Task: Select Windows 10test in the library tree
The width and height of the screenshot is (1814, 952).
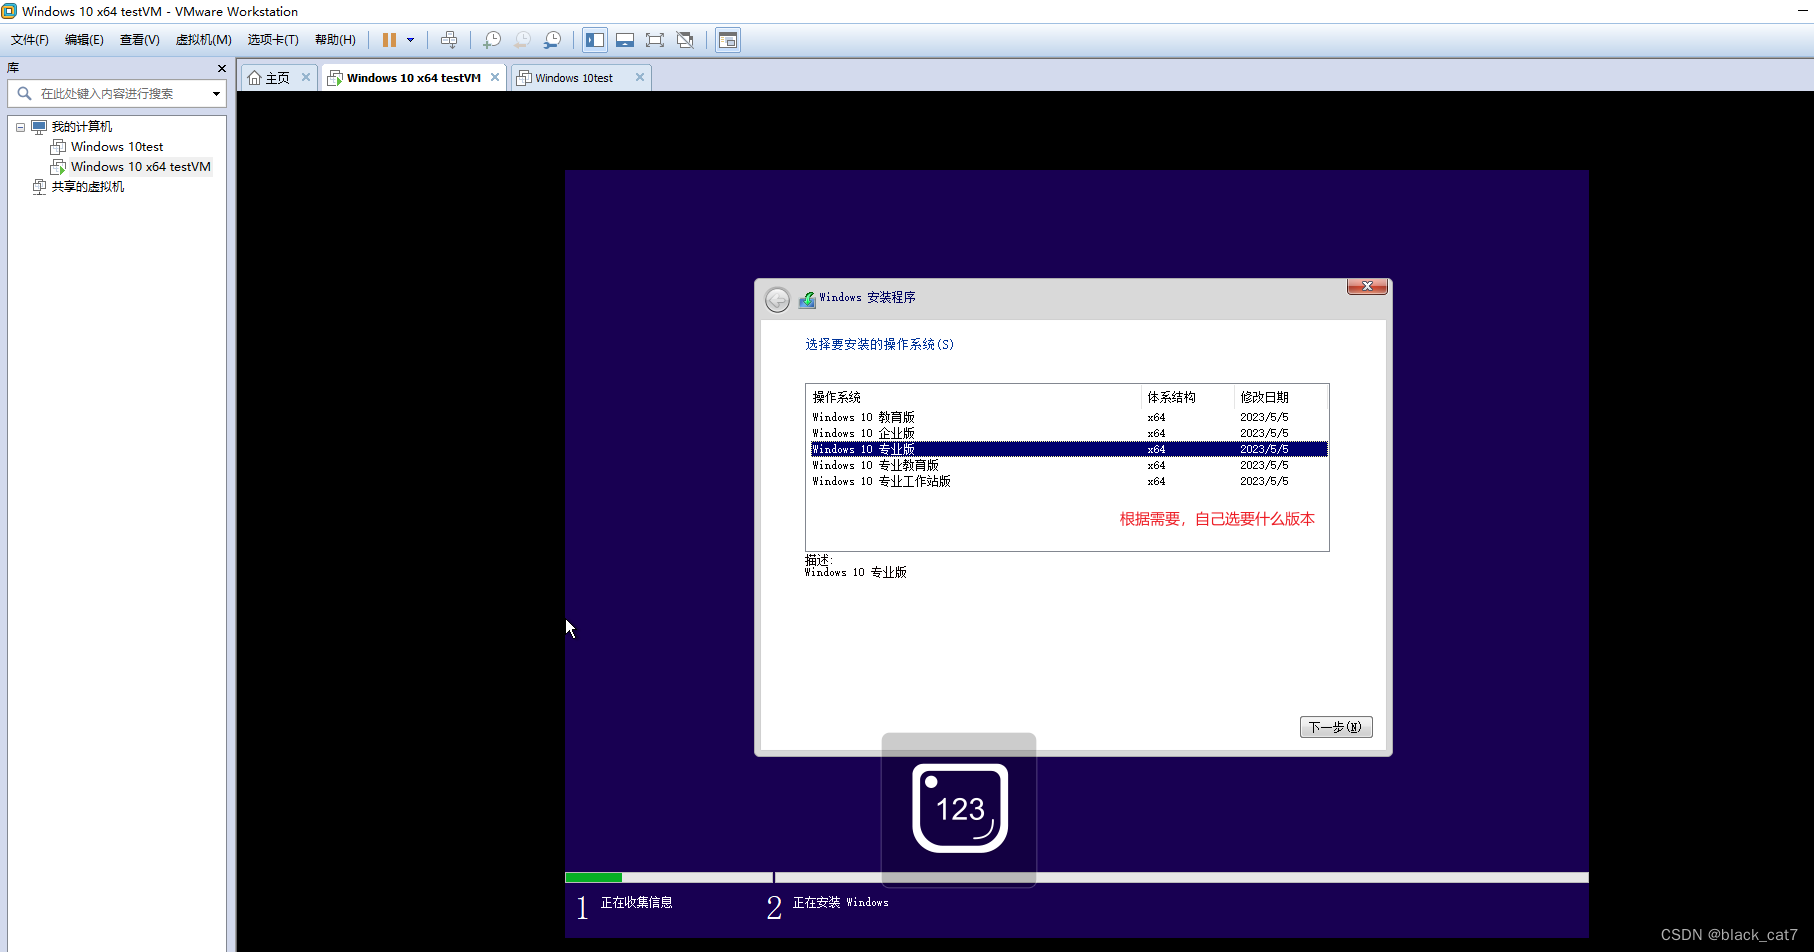Action: click(116, 147)
